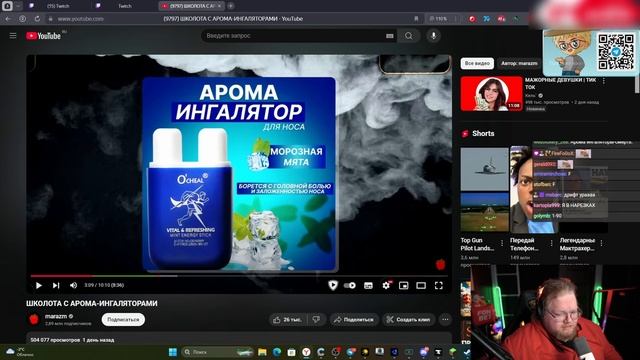Switch to the second Twitch browser tab

coord(124,6)
